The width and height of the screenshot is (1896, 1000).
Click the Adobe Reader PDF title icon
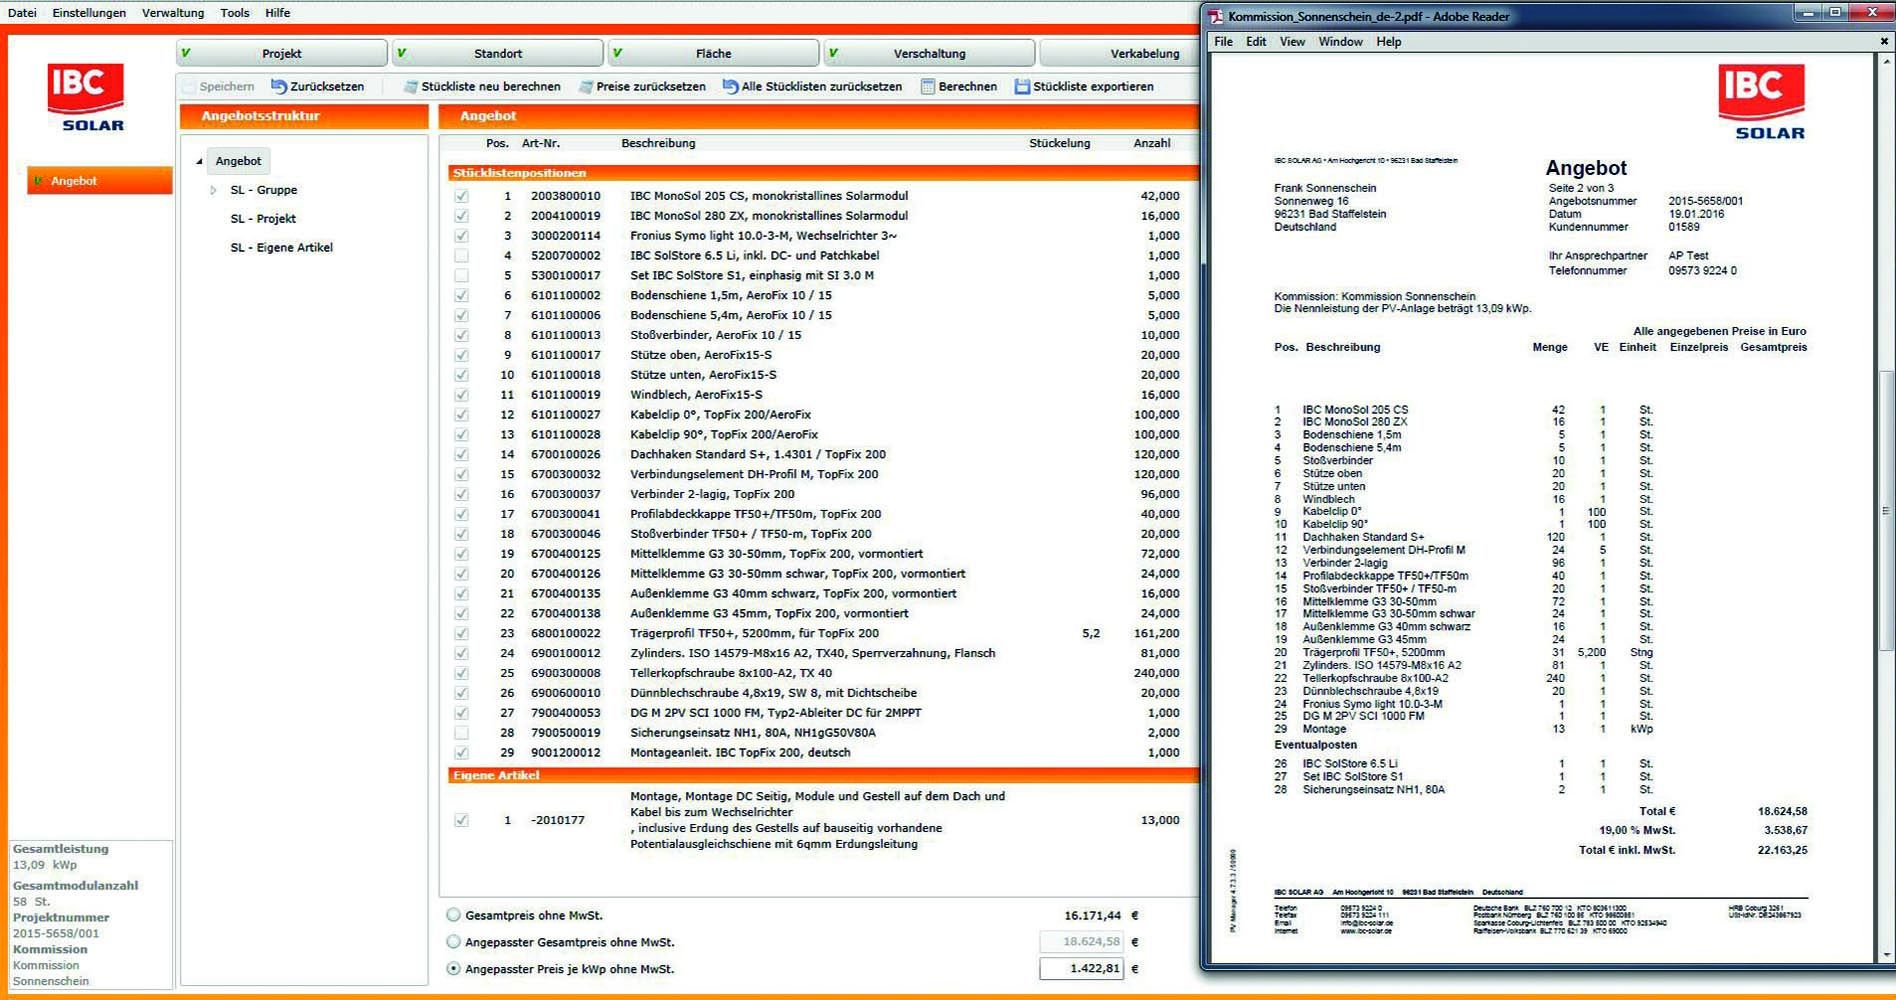pos(1215,16)
